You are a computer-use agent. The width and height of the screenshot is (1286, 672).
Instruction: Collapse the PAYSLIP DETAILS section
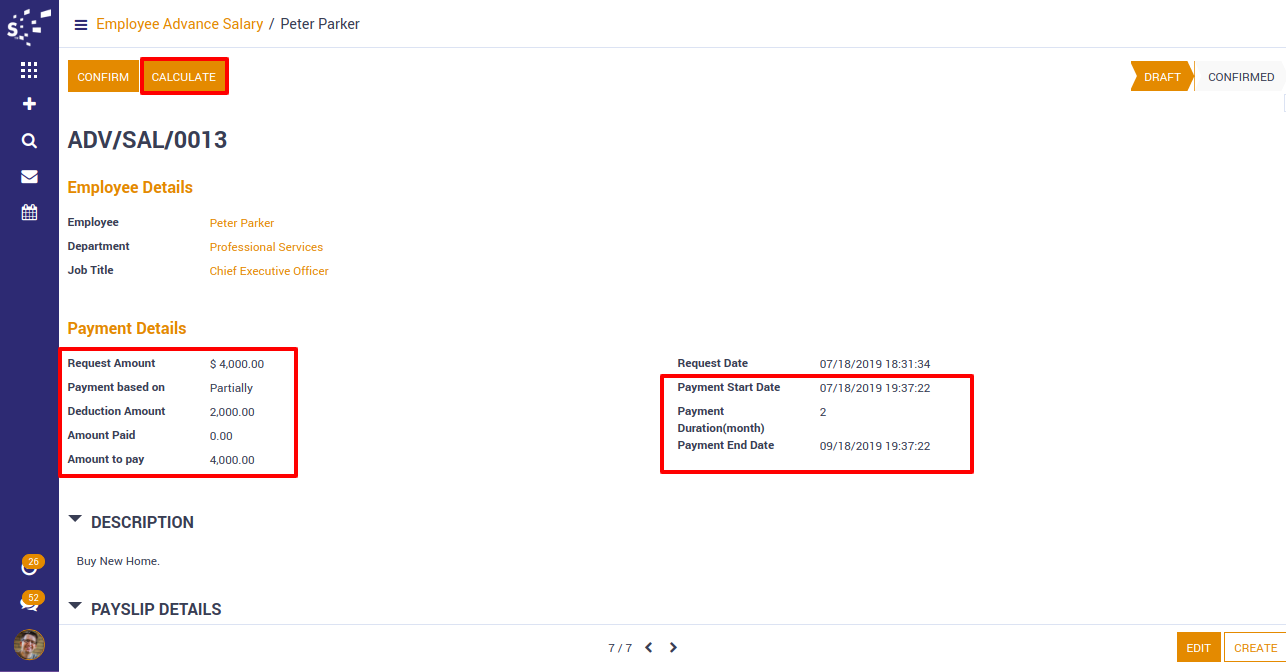point(76,607)
